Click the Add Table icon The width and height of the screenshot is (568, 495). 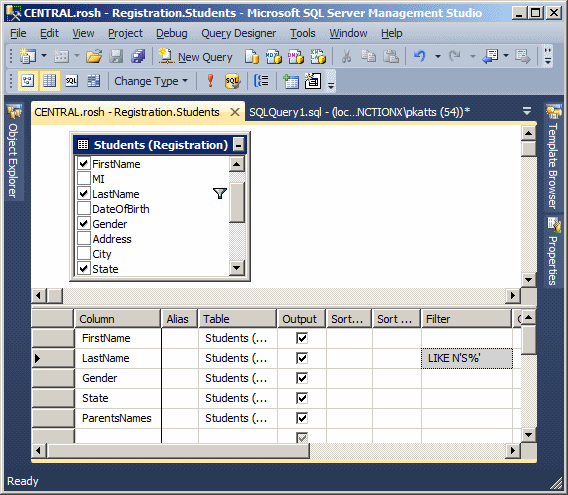pyautogui.click(x=291, y=81)
